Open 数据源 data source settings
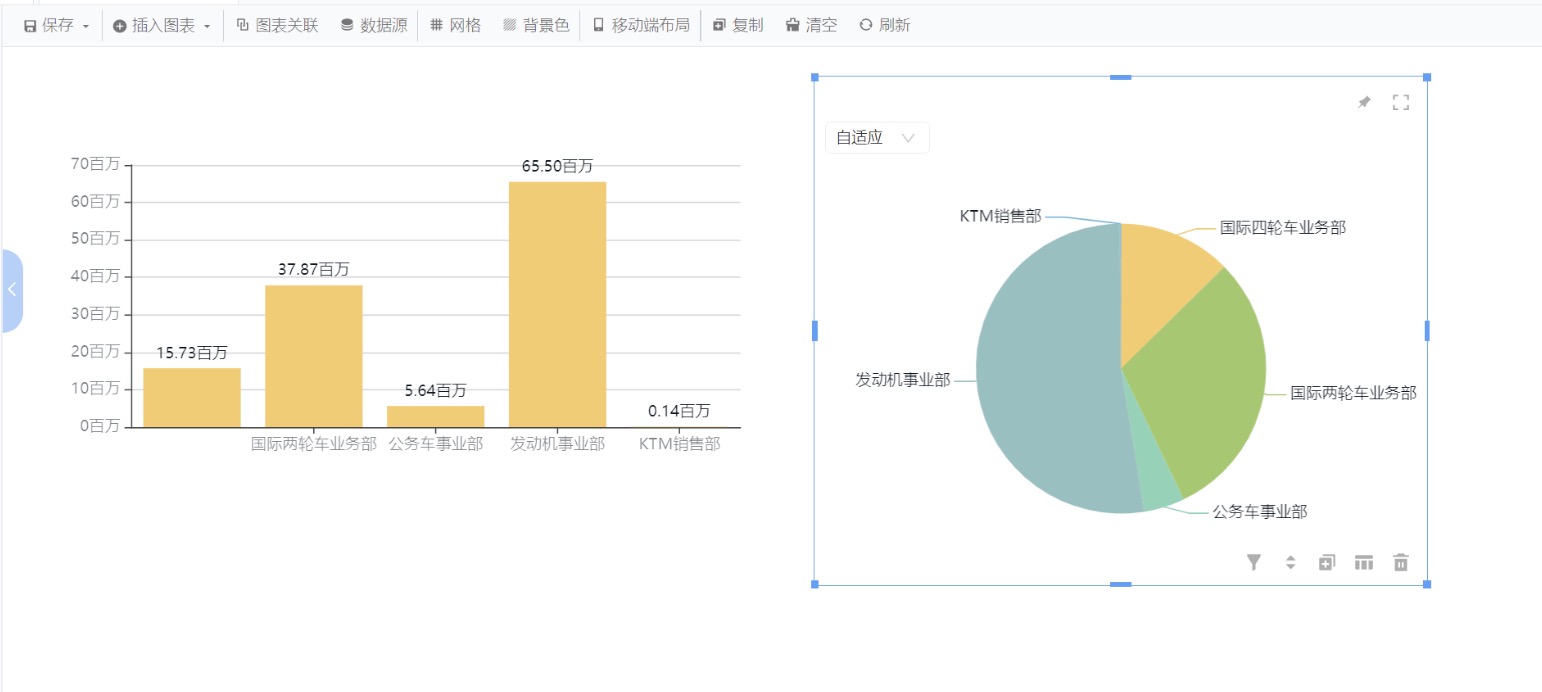 tap(373, 26)
